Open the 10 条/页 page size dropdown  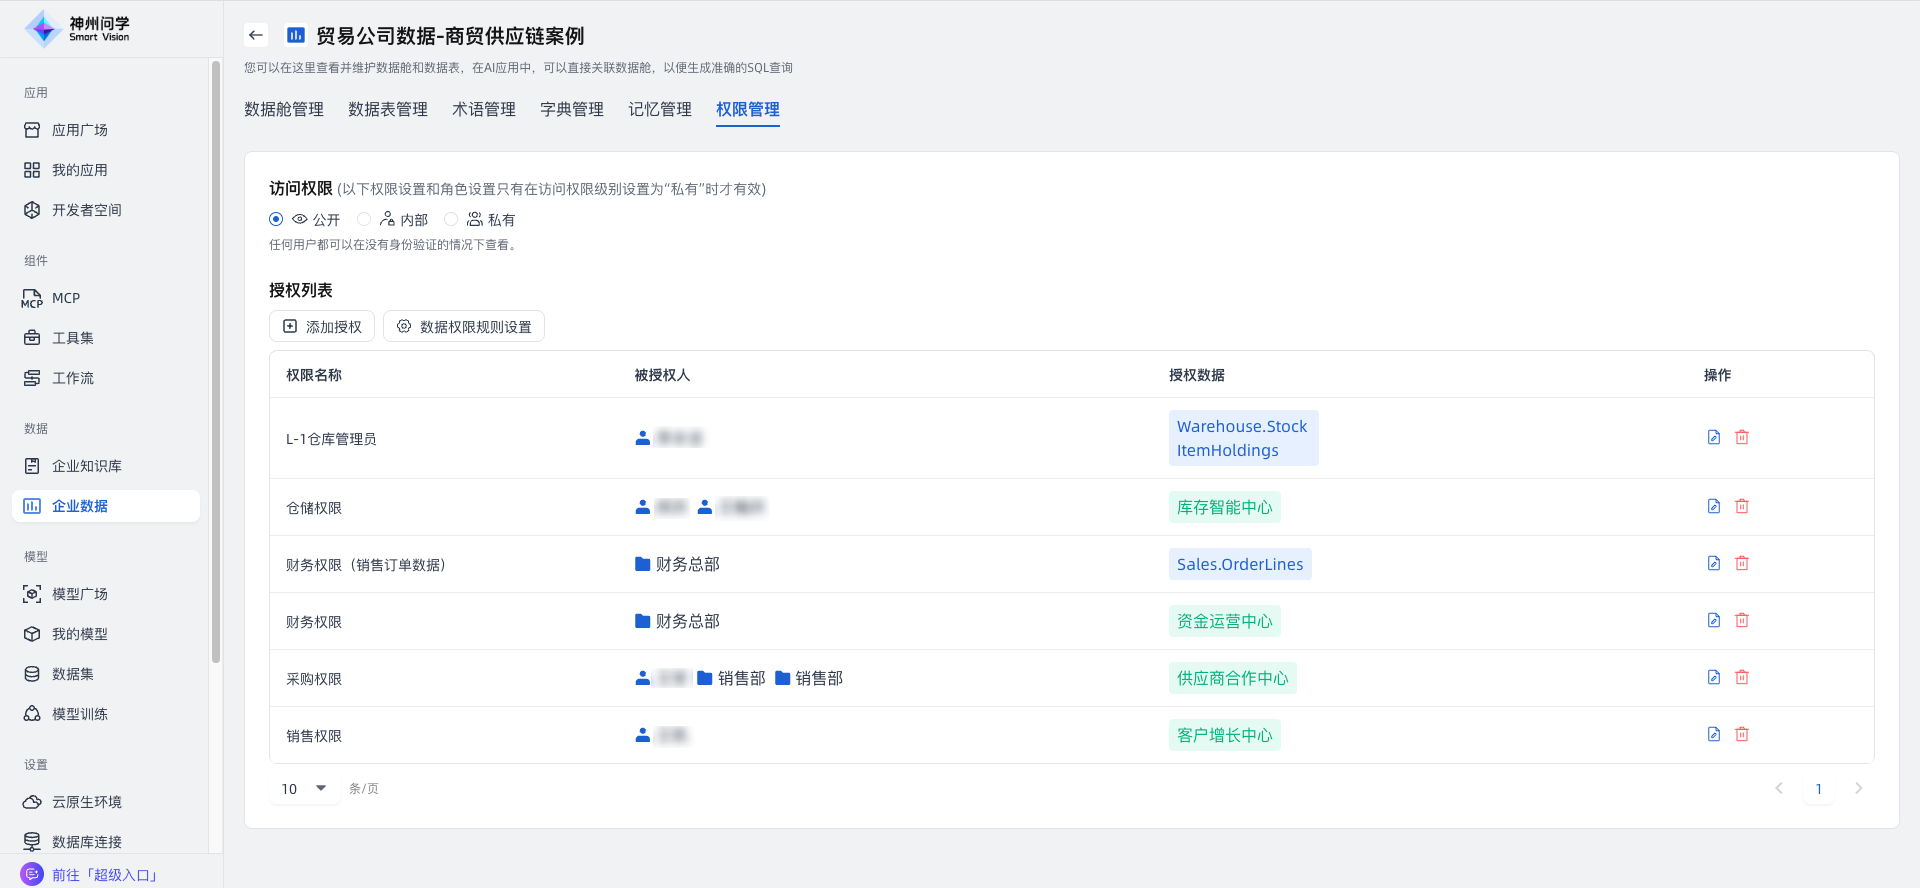[305, 788]
